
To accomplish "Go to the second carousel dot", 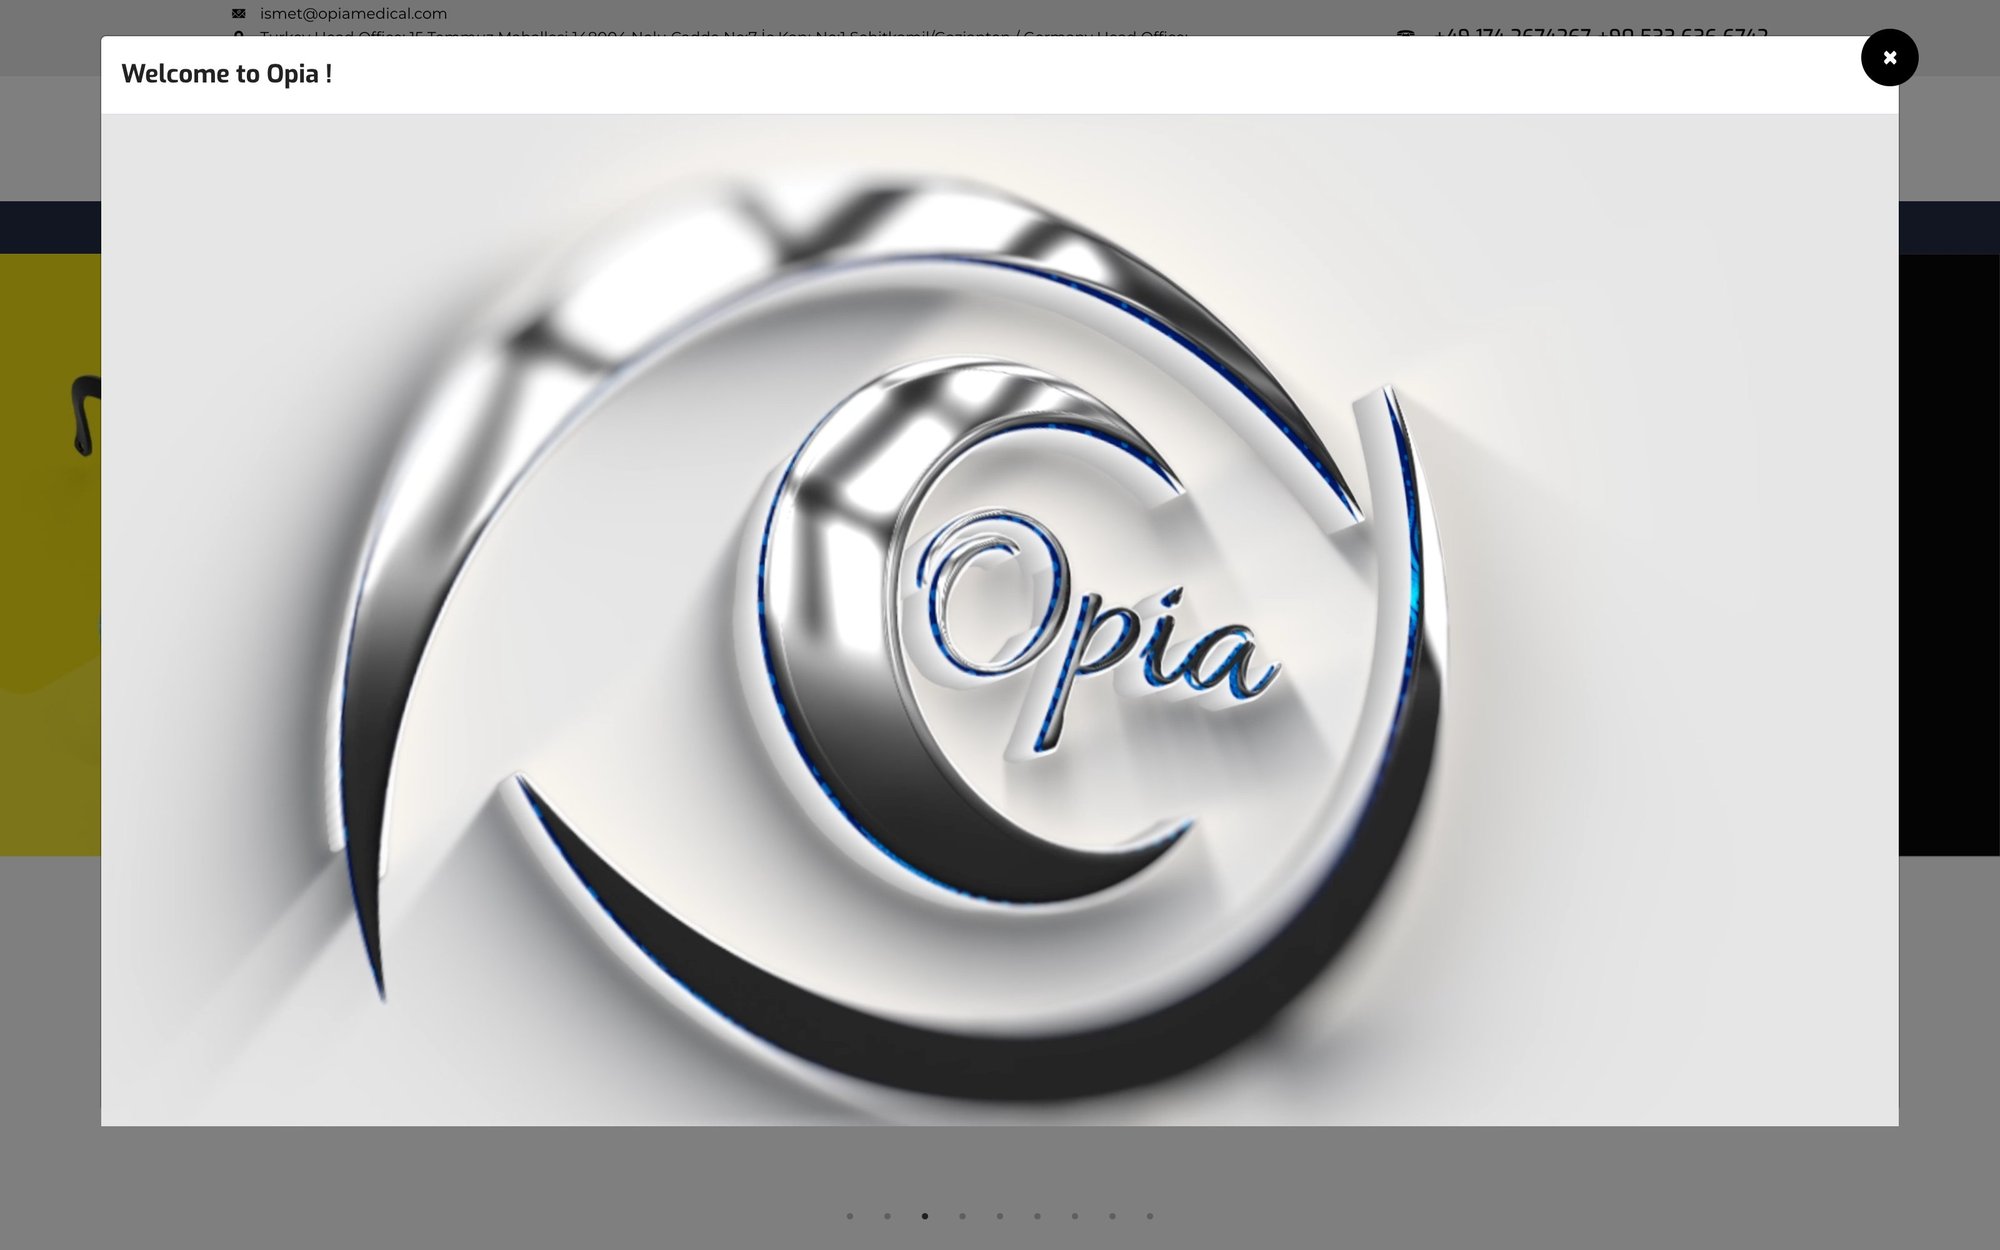I will (887, 1216).
